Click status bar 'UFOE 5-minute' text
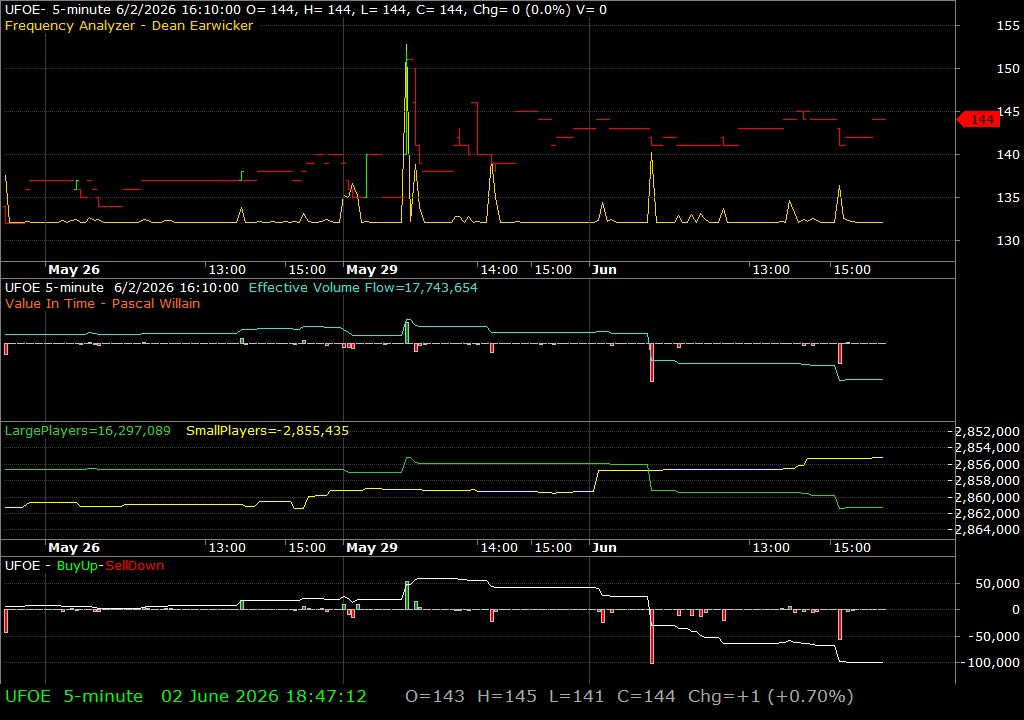 (x=74, y=696)
